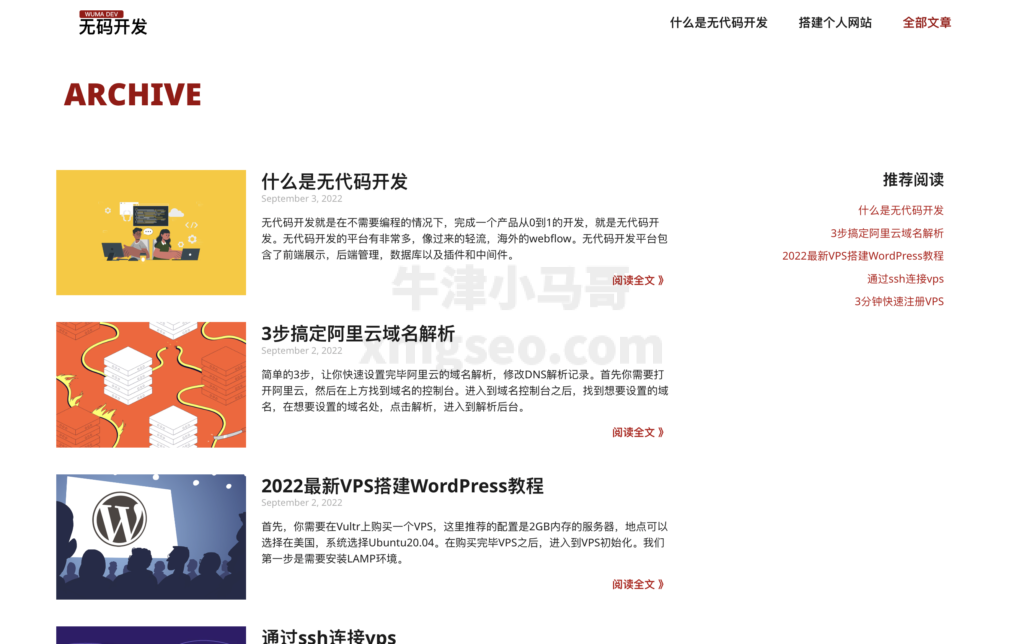Click the 无码开发 WUMA DEV site logo
Viewport: 1024px width, 644px height.
click(x=113, y=23)
